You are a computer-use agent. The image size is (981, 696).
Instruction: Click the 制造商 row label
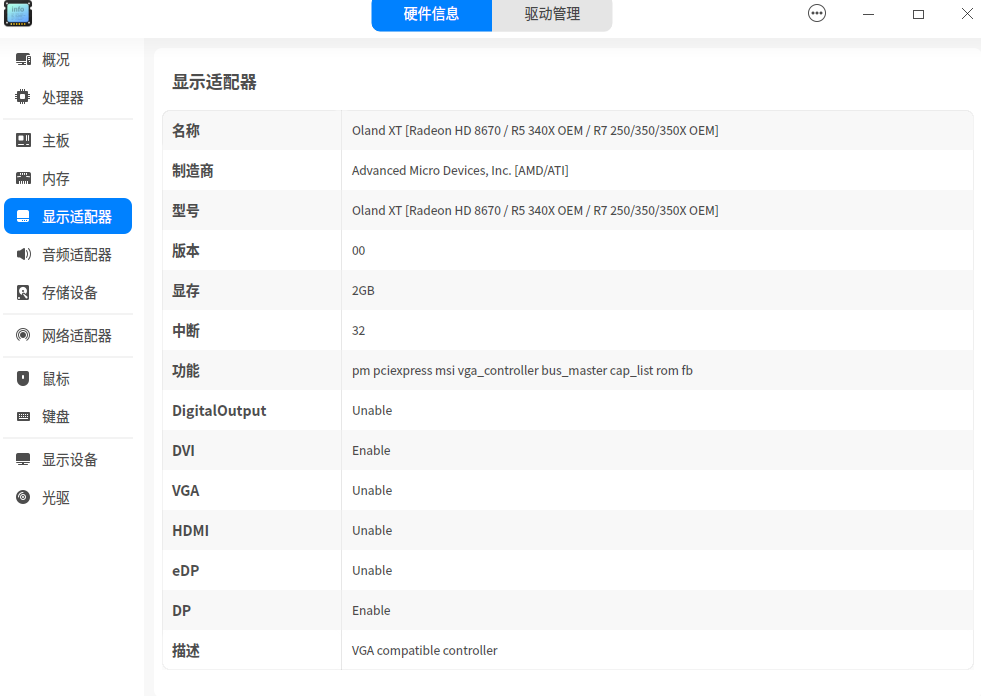193,170
